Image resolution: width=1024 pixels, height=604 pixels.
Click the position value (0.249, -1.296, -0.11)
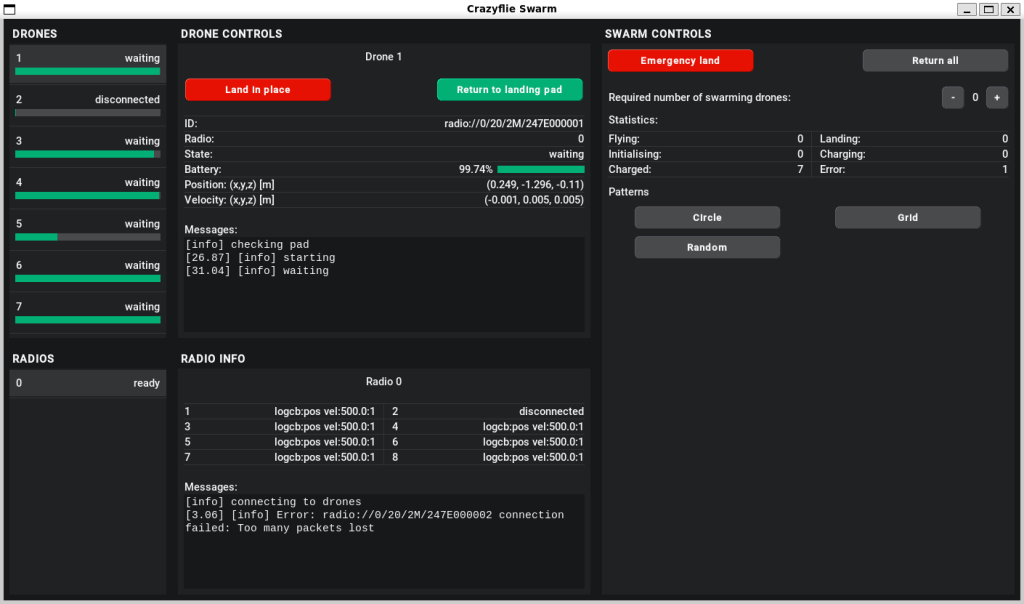535,185
